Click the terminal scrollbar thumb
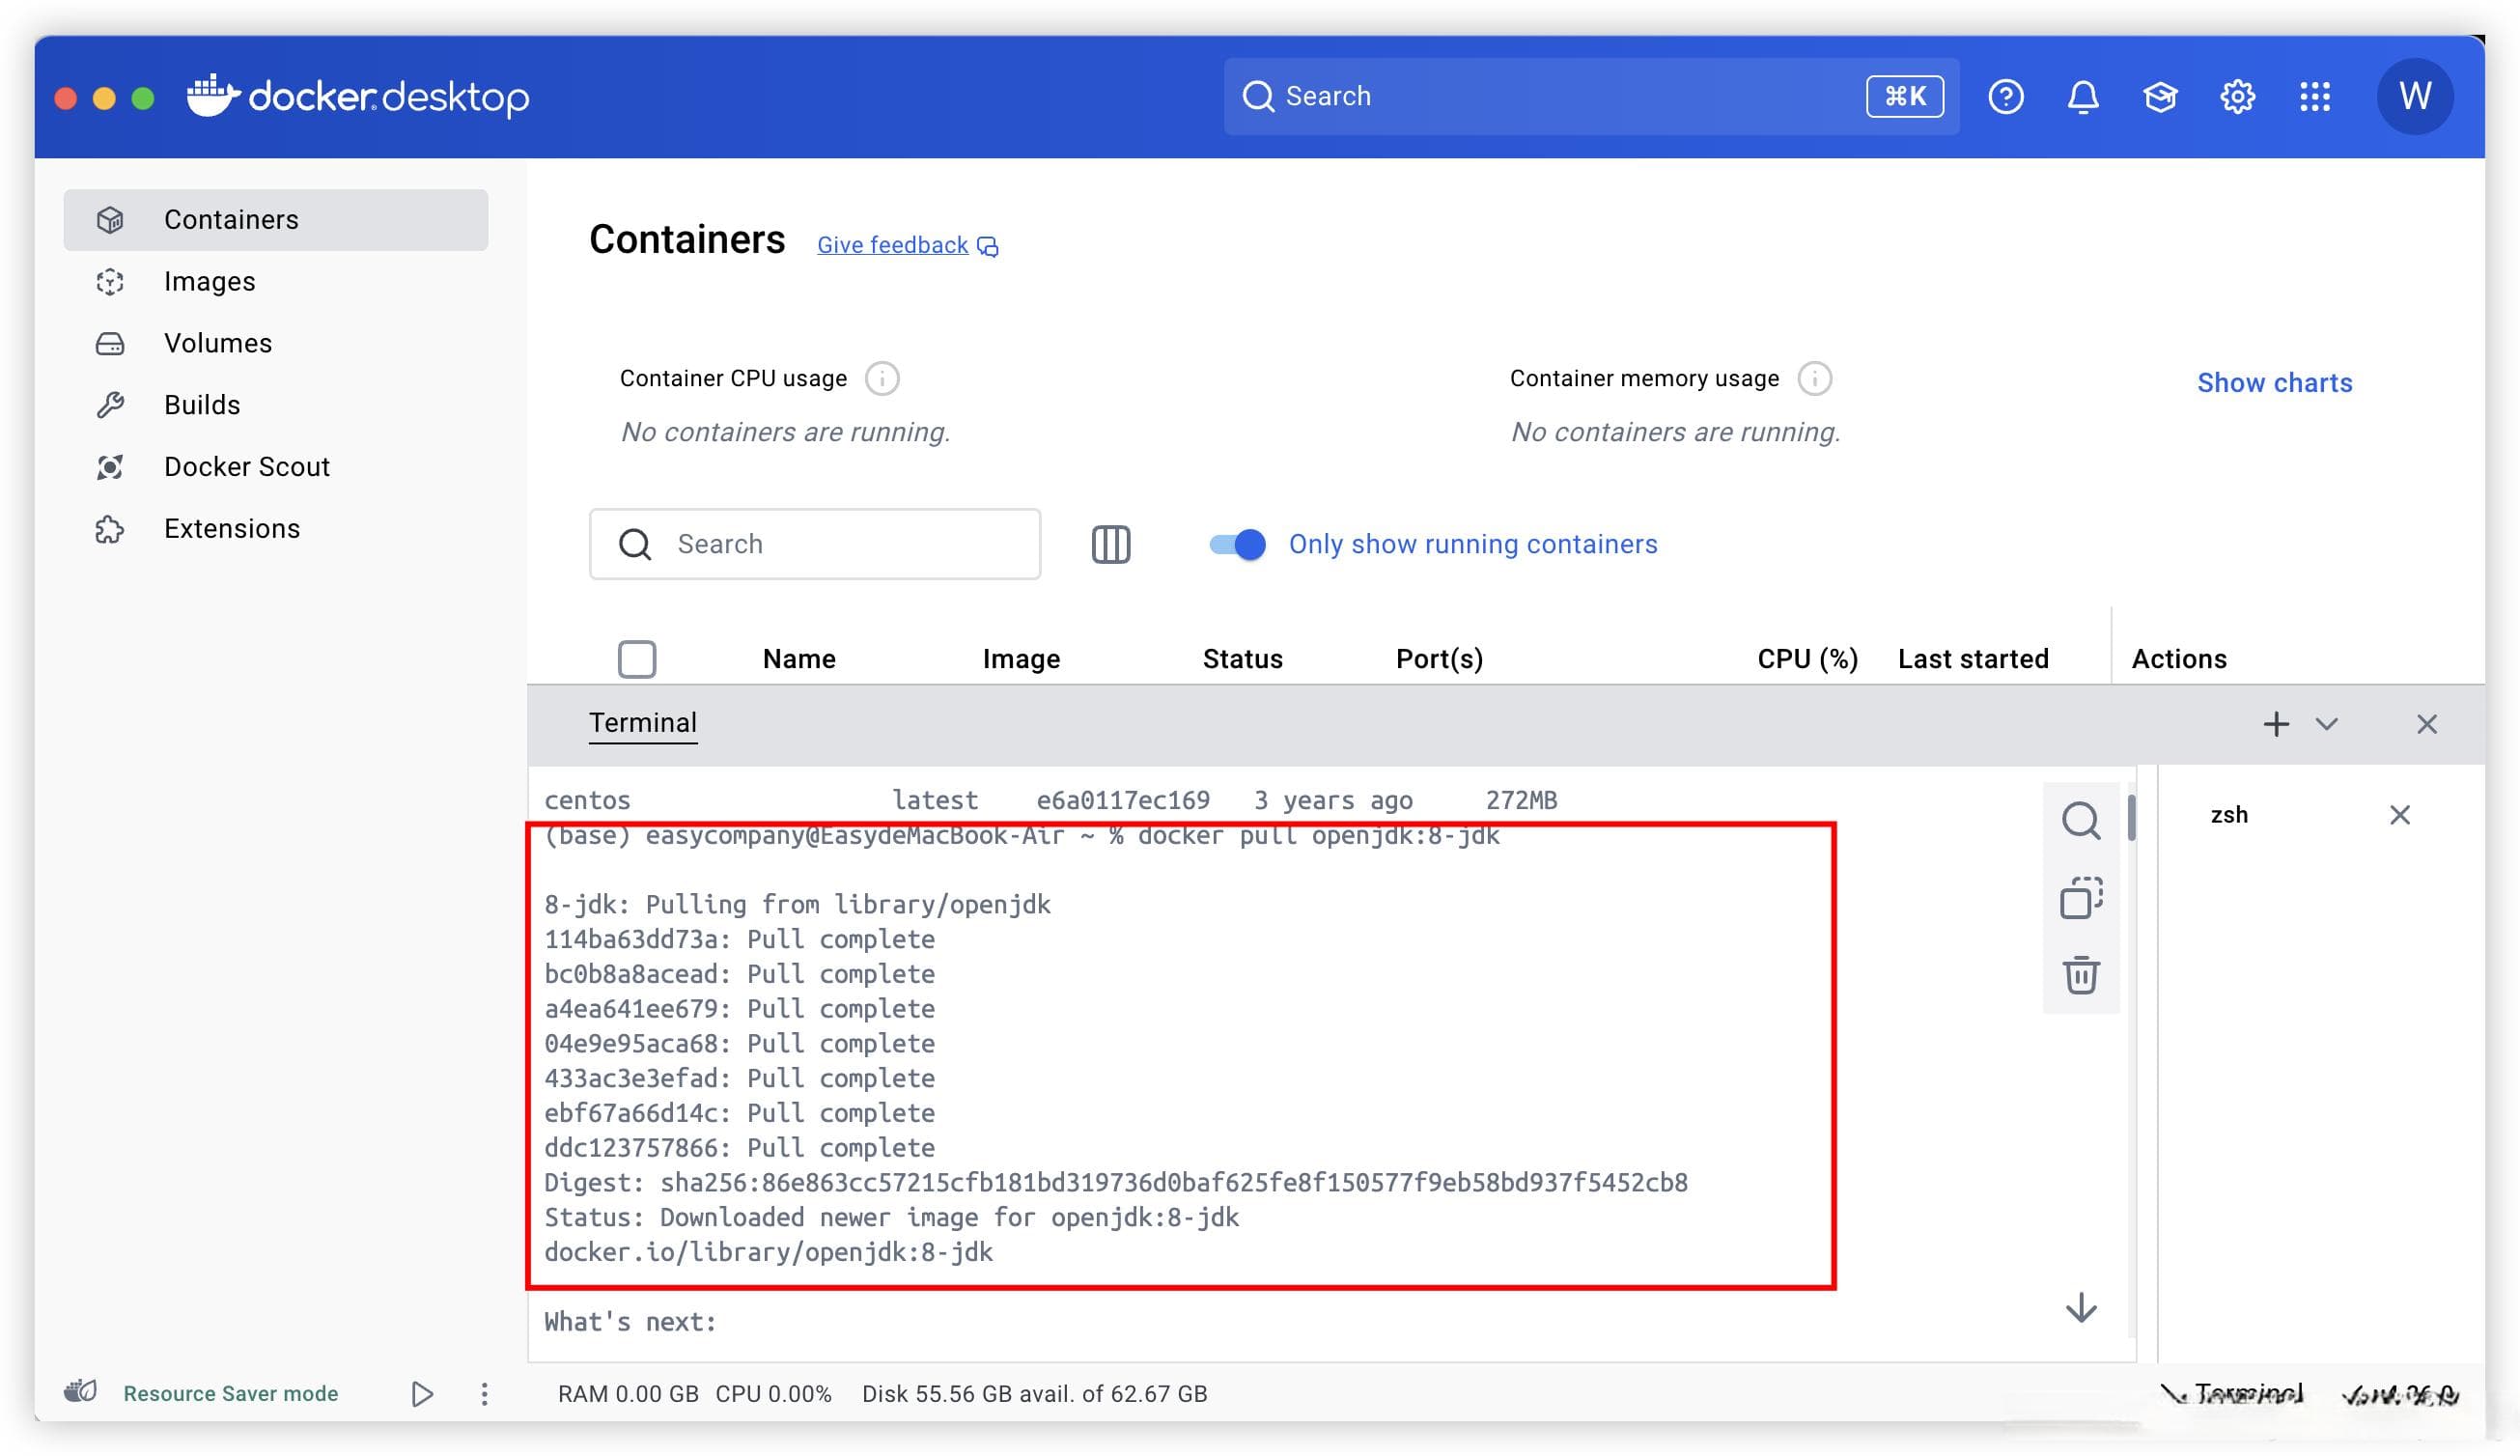The width and height of the screenshot is (2520, 1456). 2132,818
